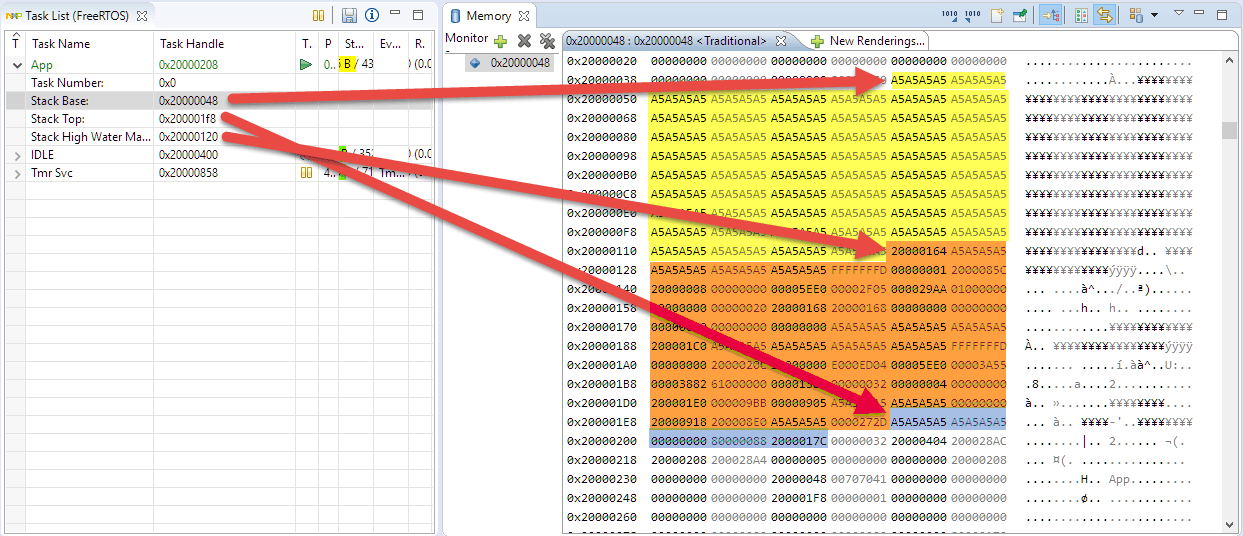
Task: Open the Memory view menu triangle
Action: click(1178, 14)
